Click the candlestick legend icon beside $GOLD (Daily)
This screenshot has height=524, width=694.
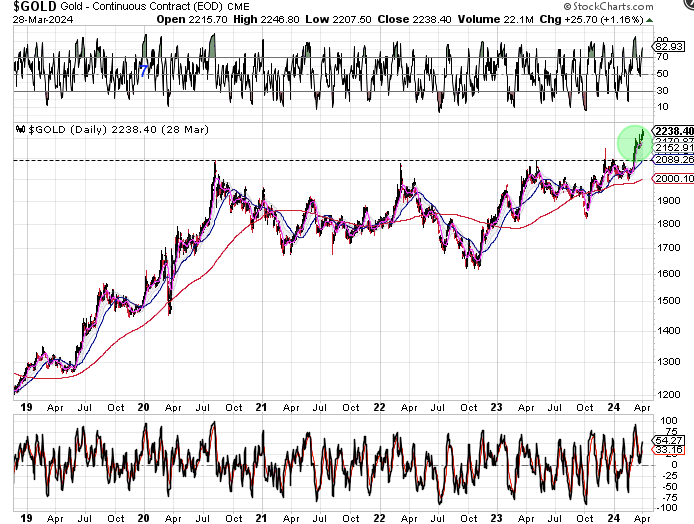pyautogui.click(x=18, y=130)
